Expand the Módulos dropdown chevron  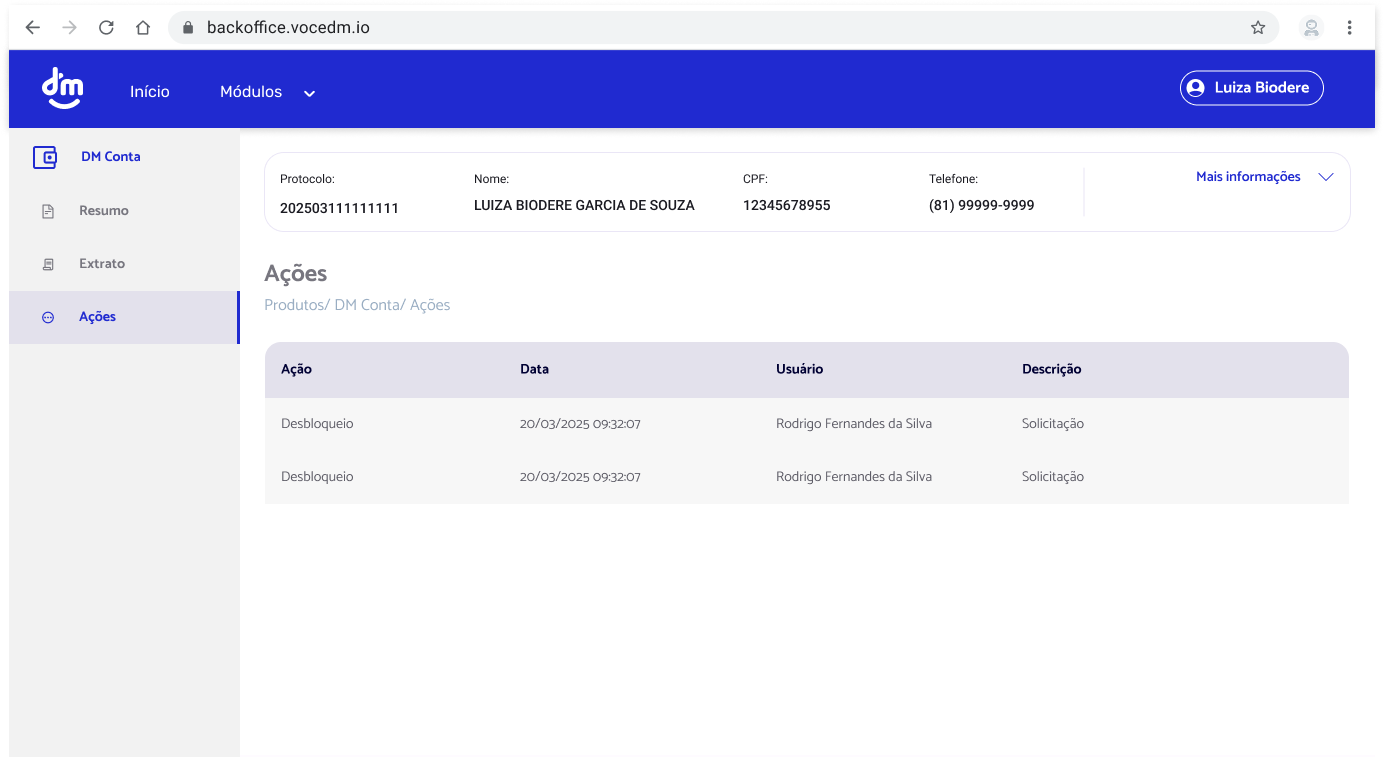point(308,93)
